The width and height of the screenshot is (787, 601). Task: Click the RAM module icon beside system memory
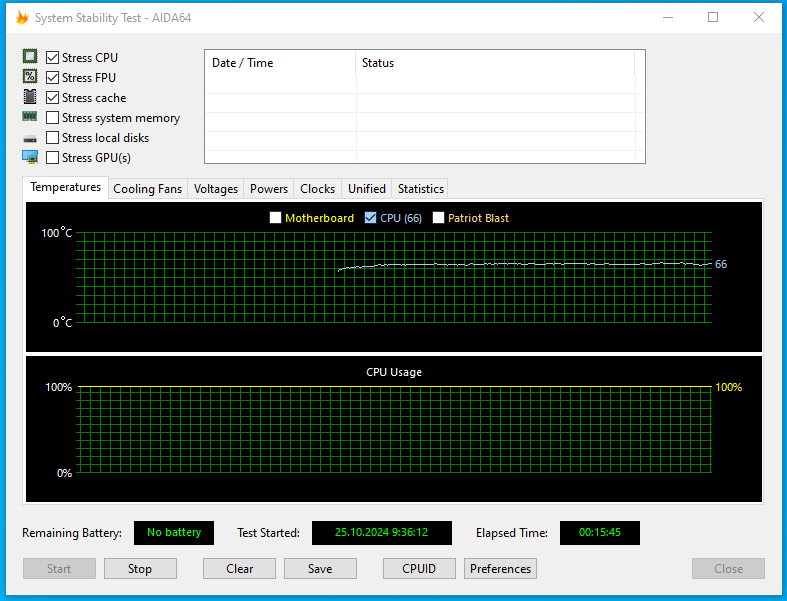30,116
